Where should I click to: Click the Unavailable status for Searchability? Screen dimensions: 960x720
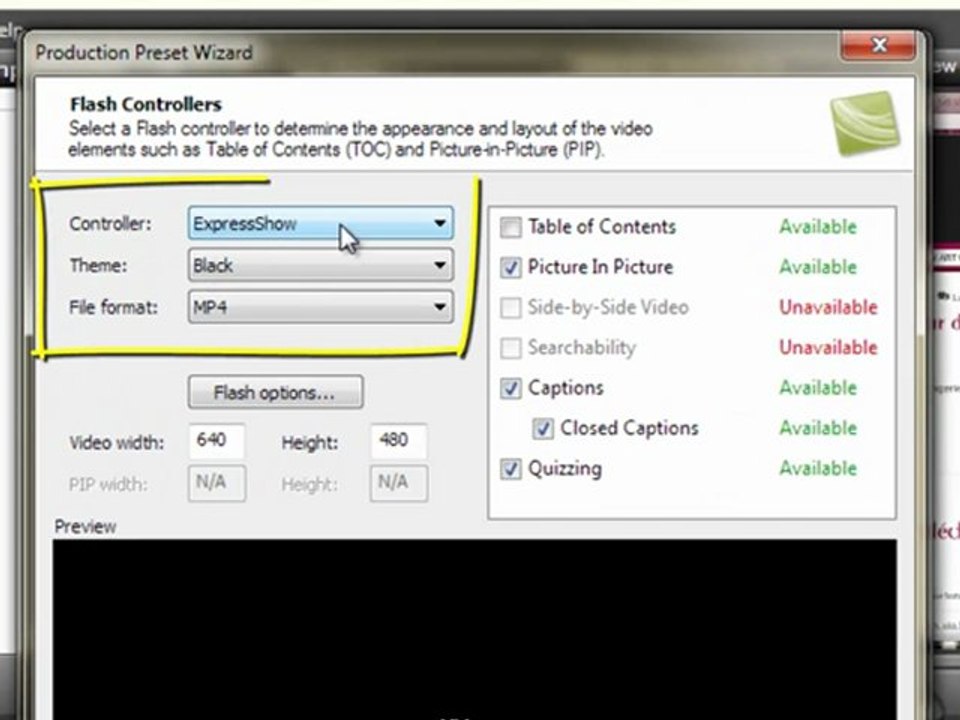[828, 348]
